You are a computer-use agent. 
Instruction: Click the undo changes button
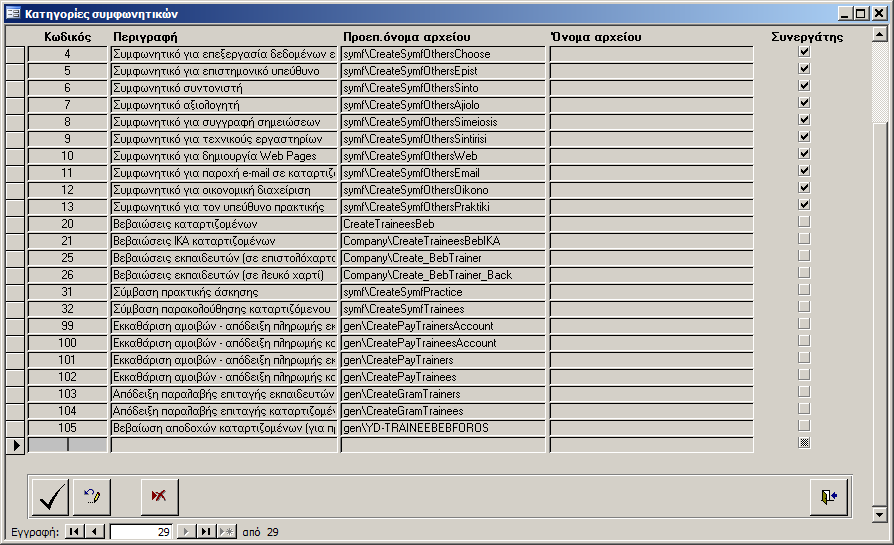(x=92, y=496)
